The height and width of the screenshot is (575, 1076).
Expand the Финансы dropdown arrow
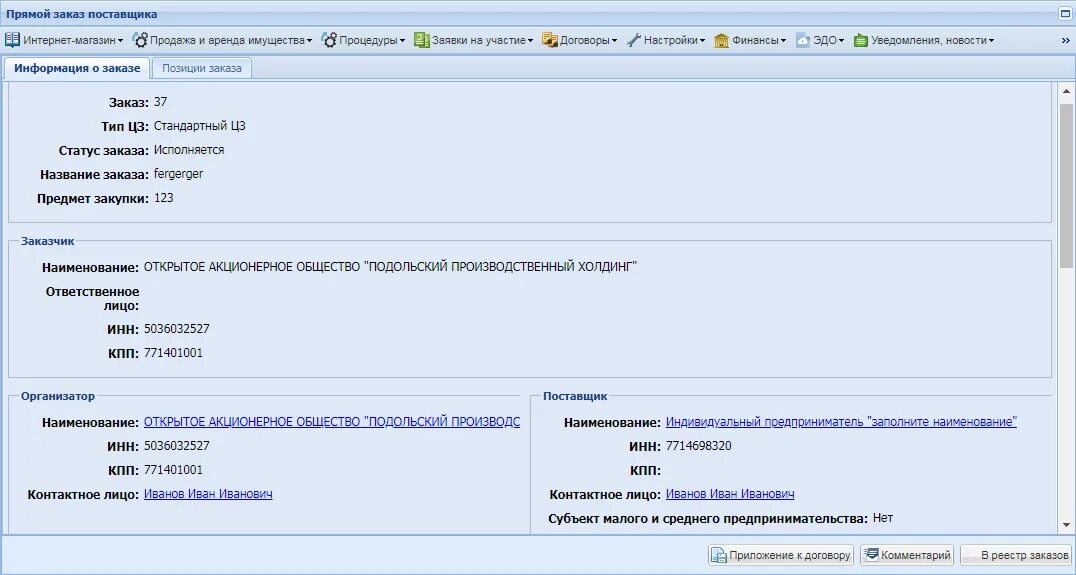tap(783, 40)
